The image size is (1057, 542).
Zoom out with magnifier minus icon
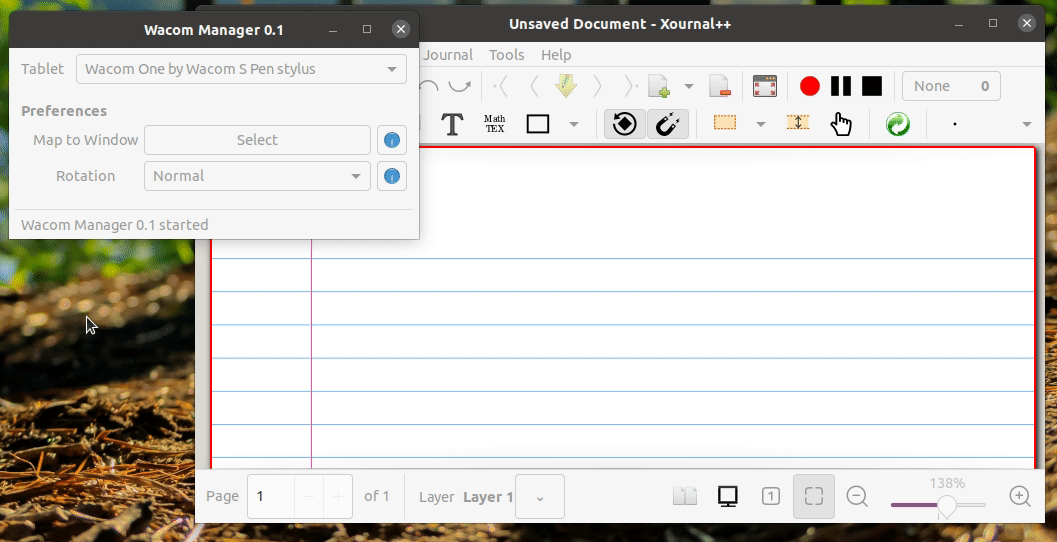857,497
